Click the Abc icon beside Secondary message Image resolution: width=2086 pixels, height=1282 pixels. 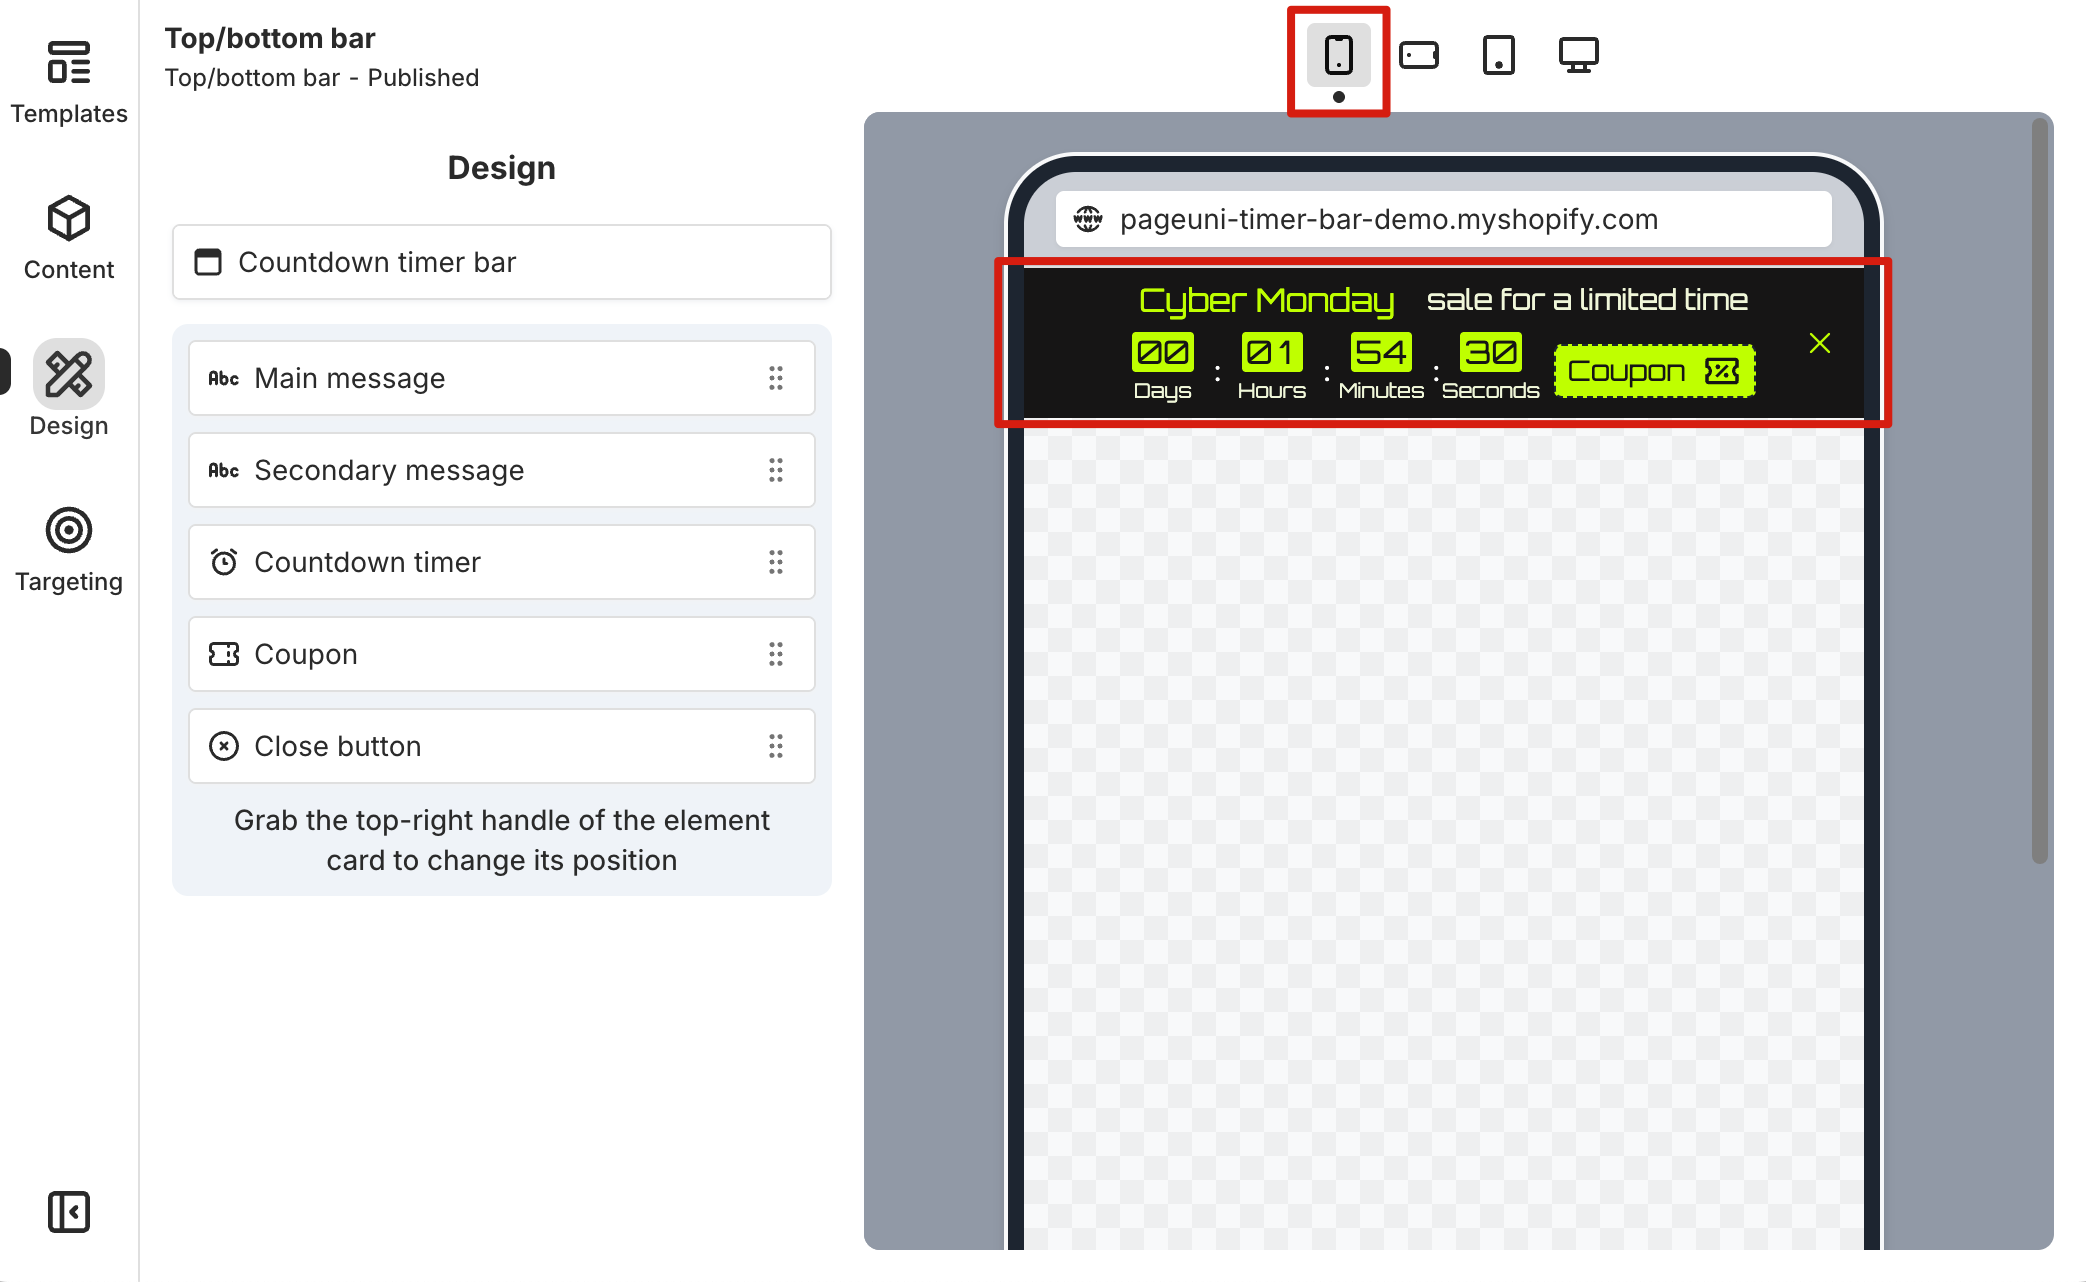tap(224, 470)
